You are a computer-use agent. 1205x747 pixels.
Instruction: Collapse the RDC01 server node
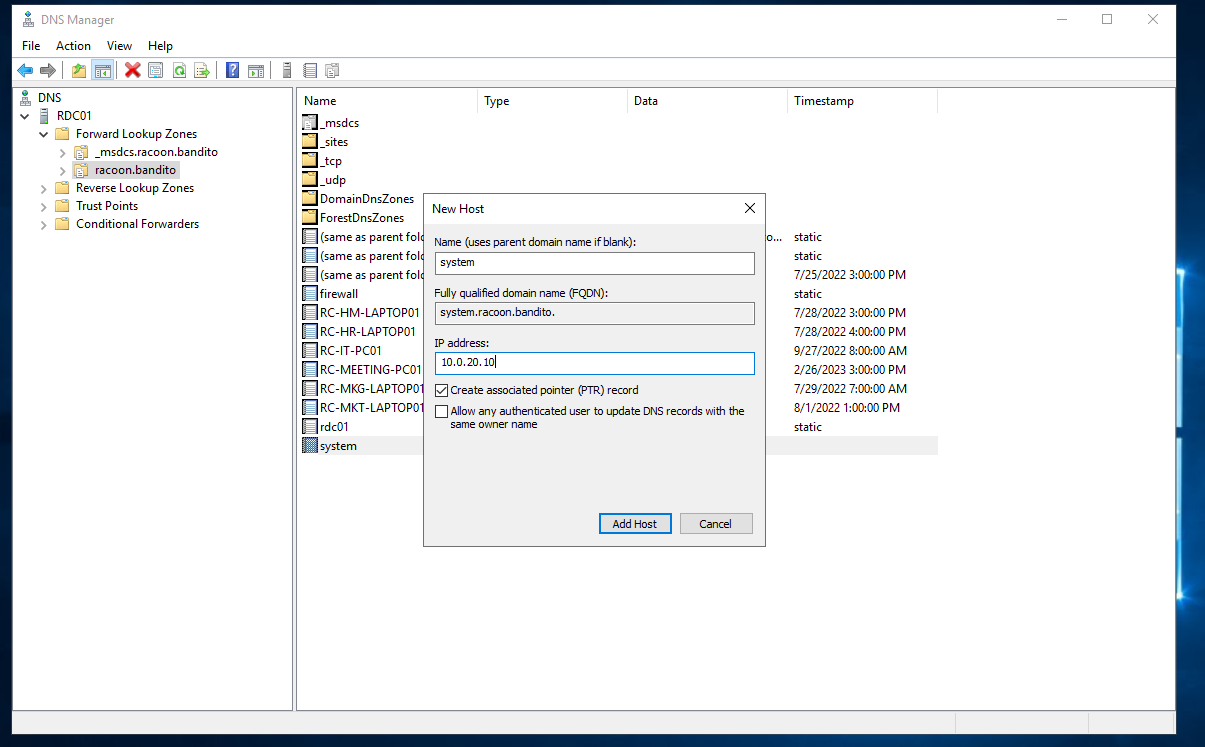tap(25, 116)
